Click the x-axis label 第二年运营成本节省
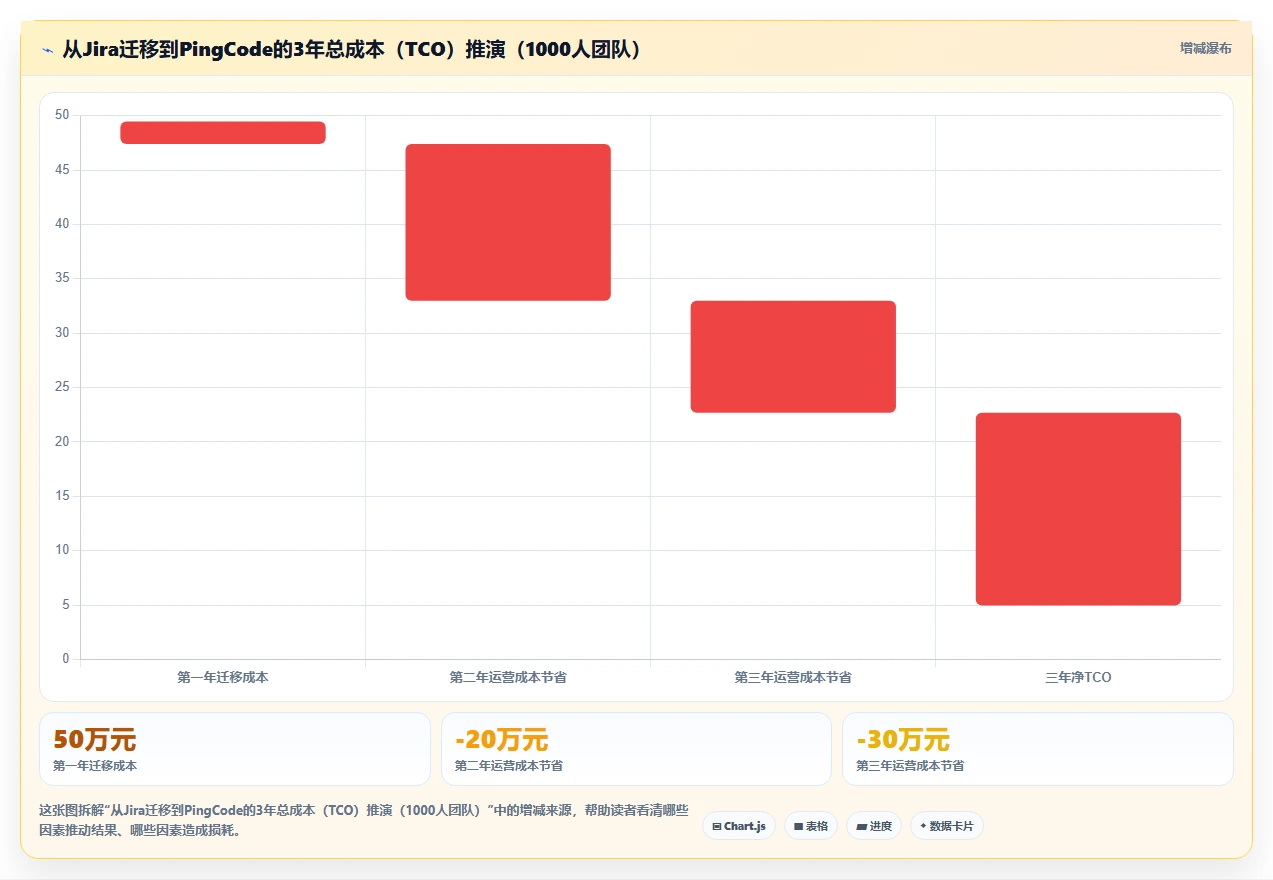 (508, 677)
